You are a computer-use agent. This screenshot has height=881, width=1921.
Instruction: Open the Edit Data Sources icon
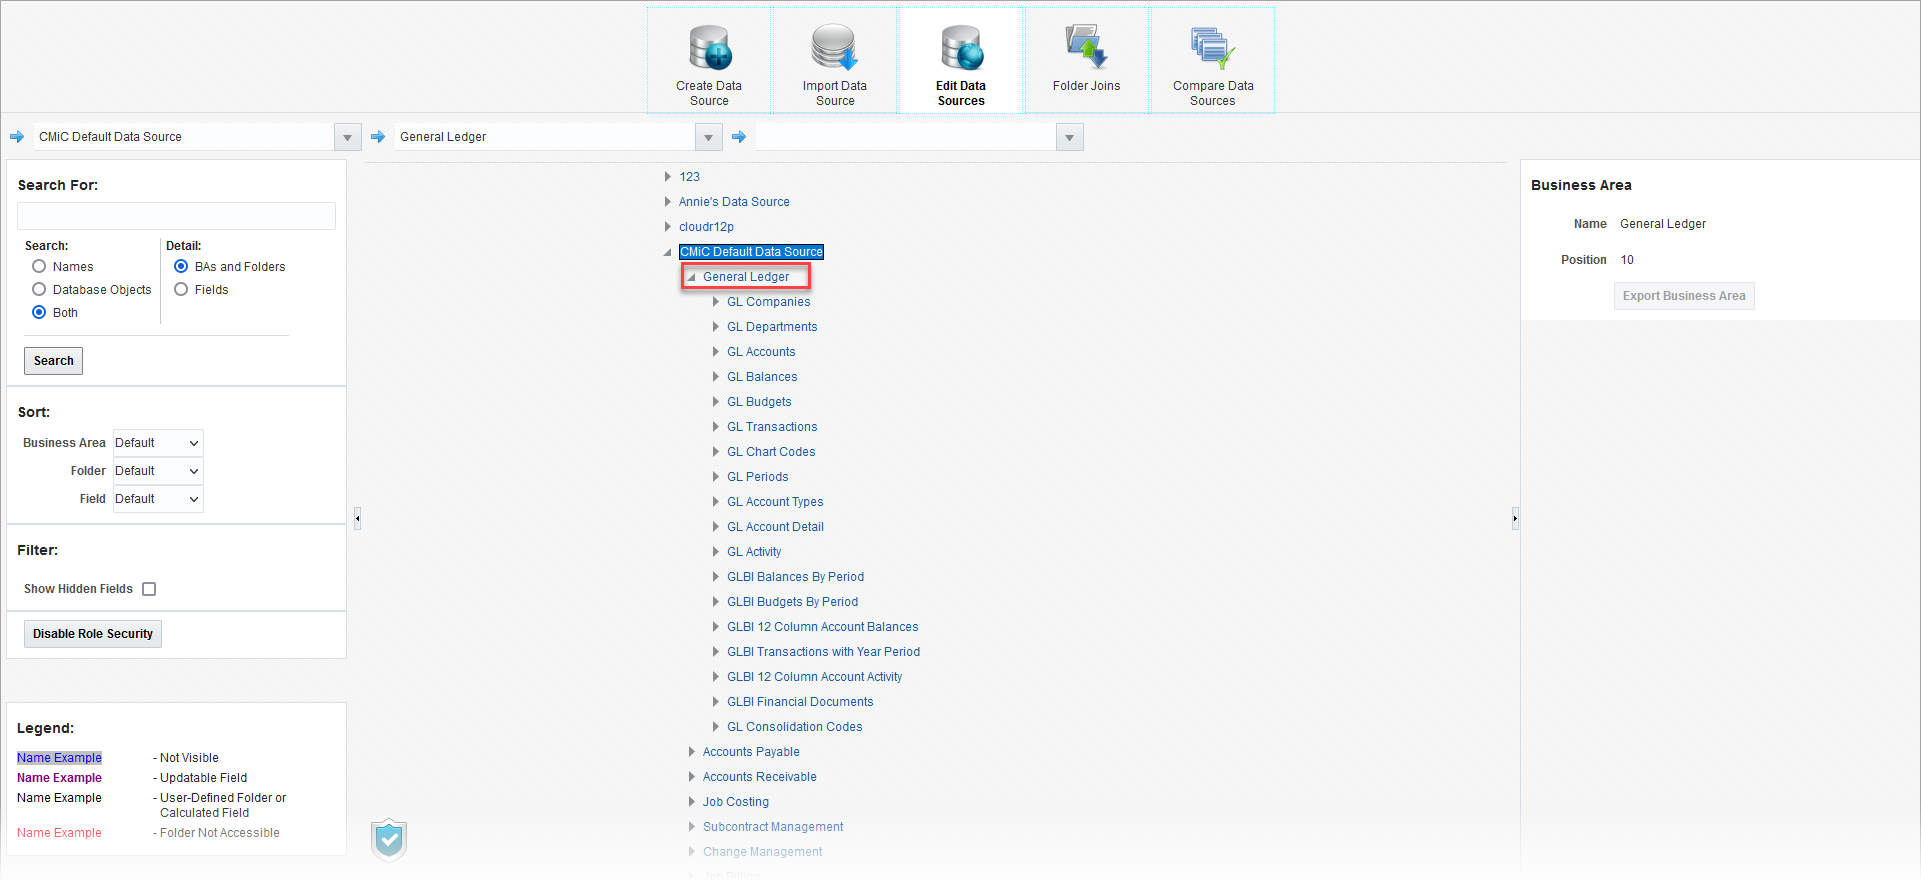[961, 48]
